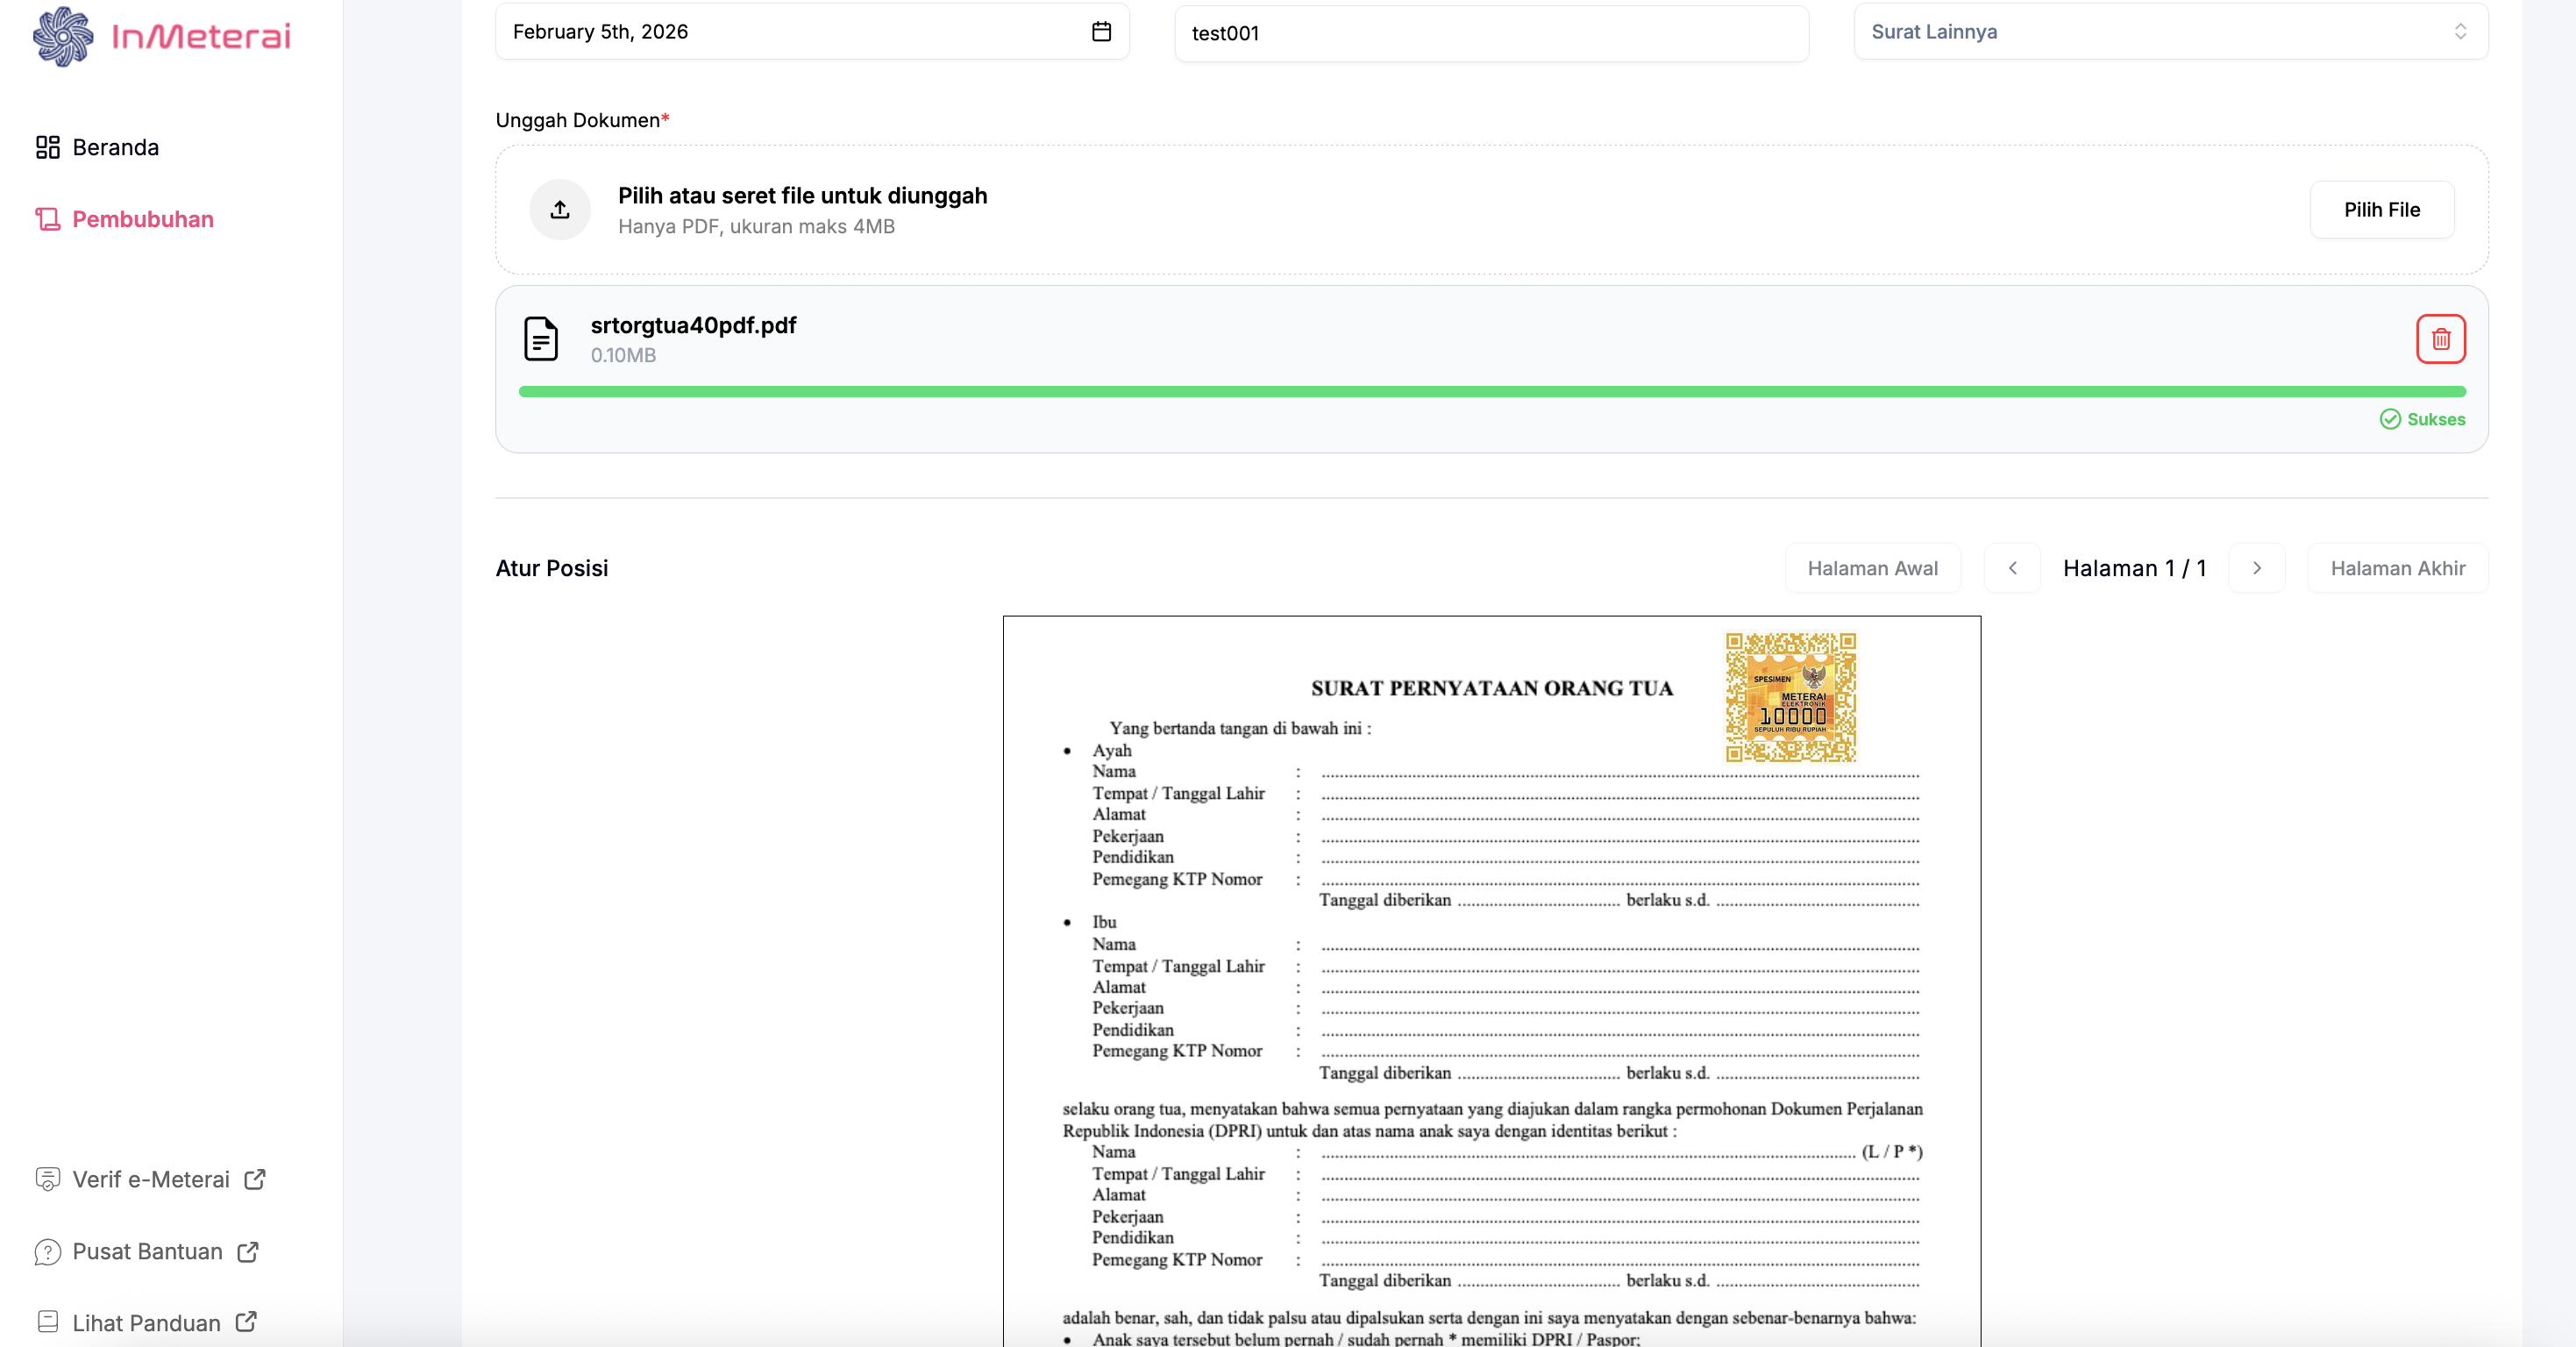Viewport: 2576px width, 1347px height.
Task: Open the Surat Lainnya dropdown
Action: (2170, 32)
